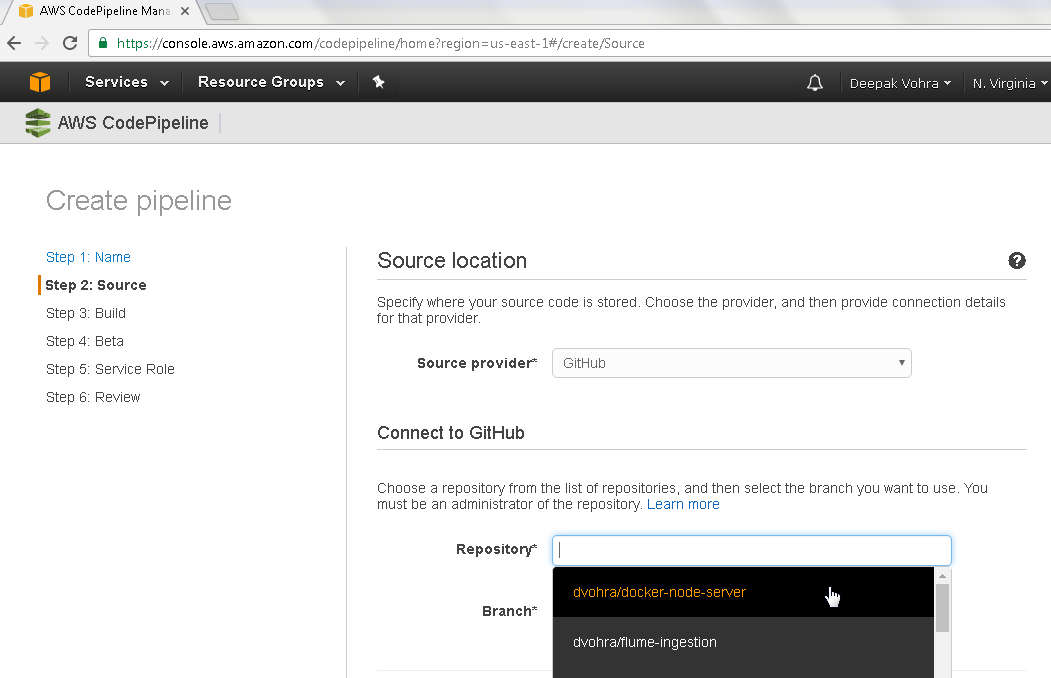Image resolution: width=1051 pixels, height=678 pixels.
Task: Click the Learn more link
Action: tap(683, 504)
